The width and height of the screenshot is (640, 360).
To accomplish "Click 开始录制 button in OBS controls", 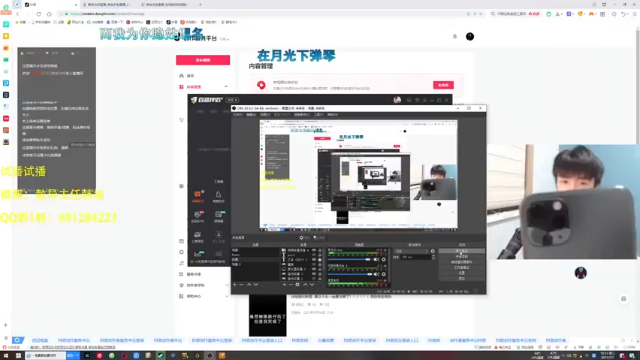I will [462, 256].
